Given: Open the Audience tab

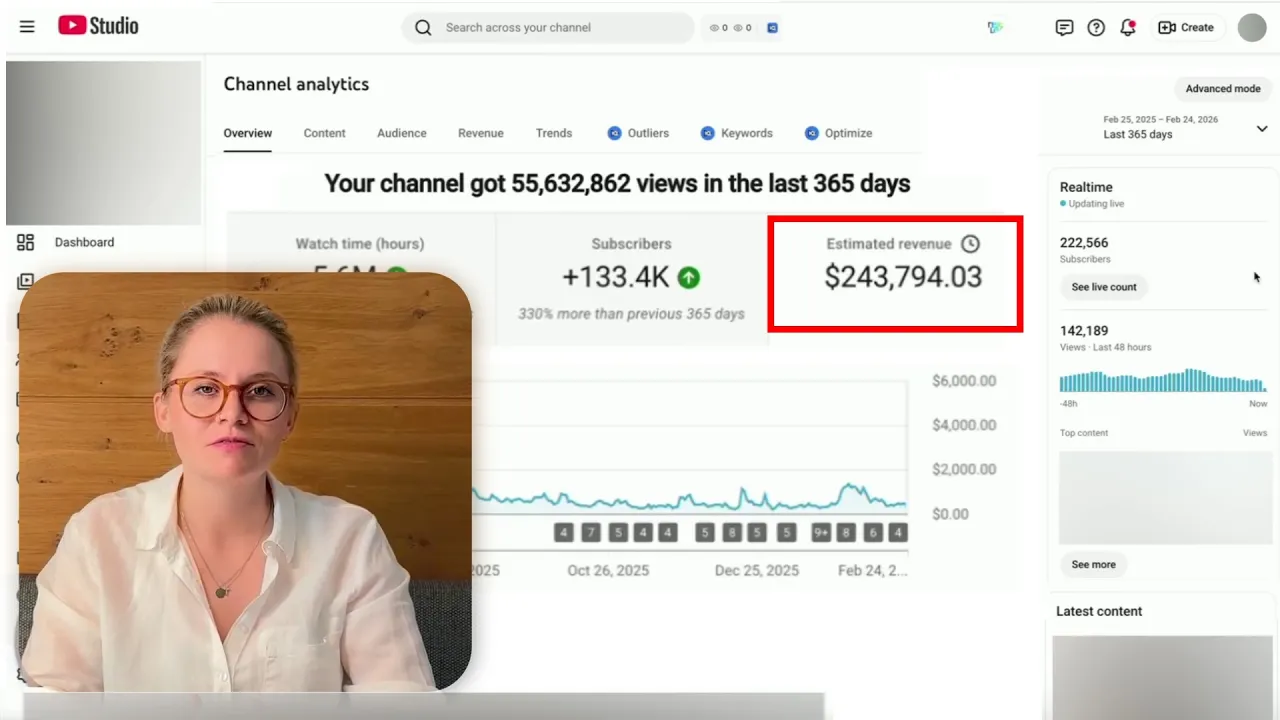Looking at the screenshot, I should 402,133.
